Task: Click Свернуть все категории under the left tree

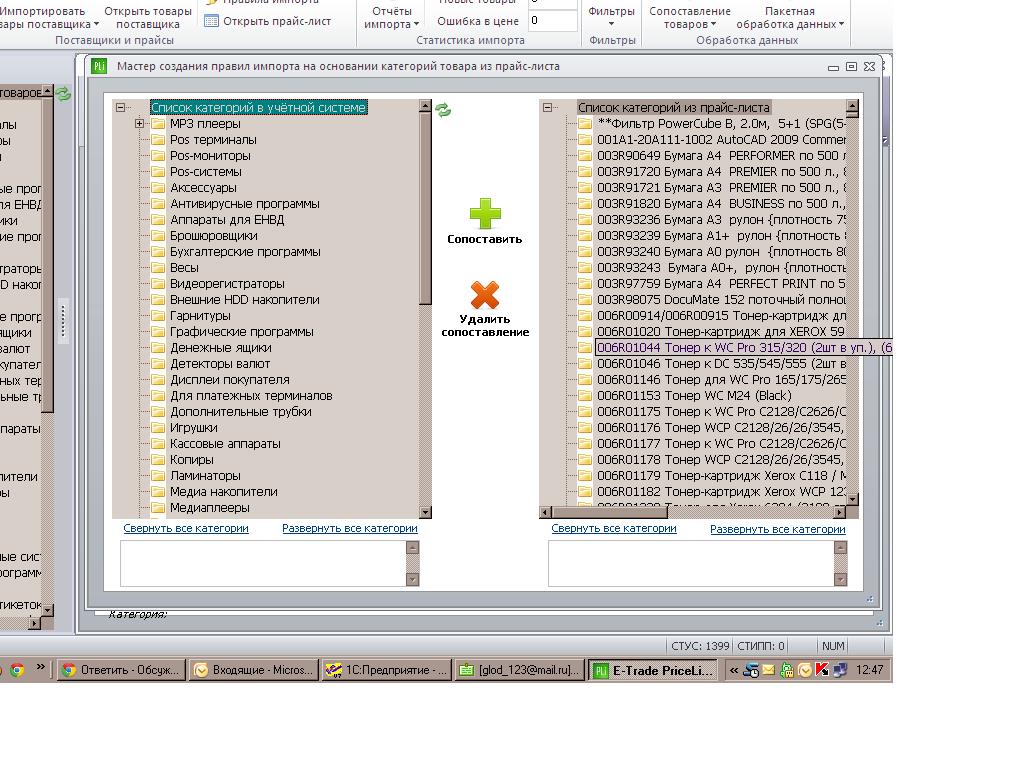Action: click(186, 528)
